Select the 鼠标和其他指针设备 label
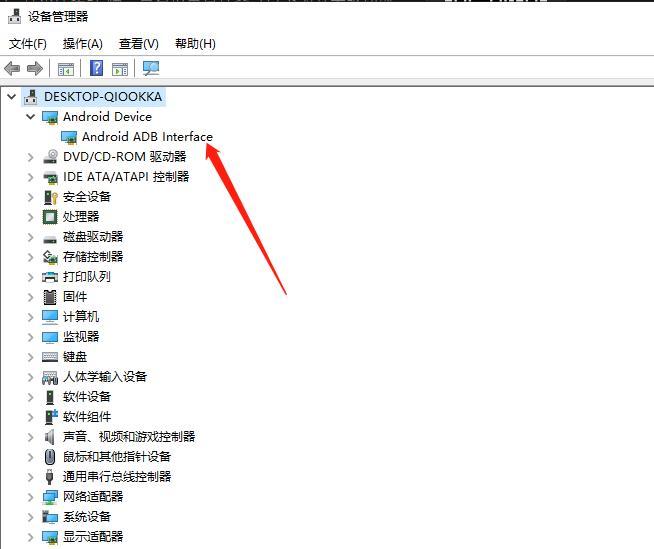The height and width of the screenshot is (549, 654). [x=117, y=457]
